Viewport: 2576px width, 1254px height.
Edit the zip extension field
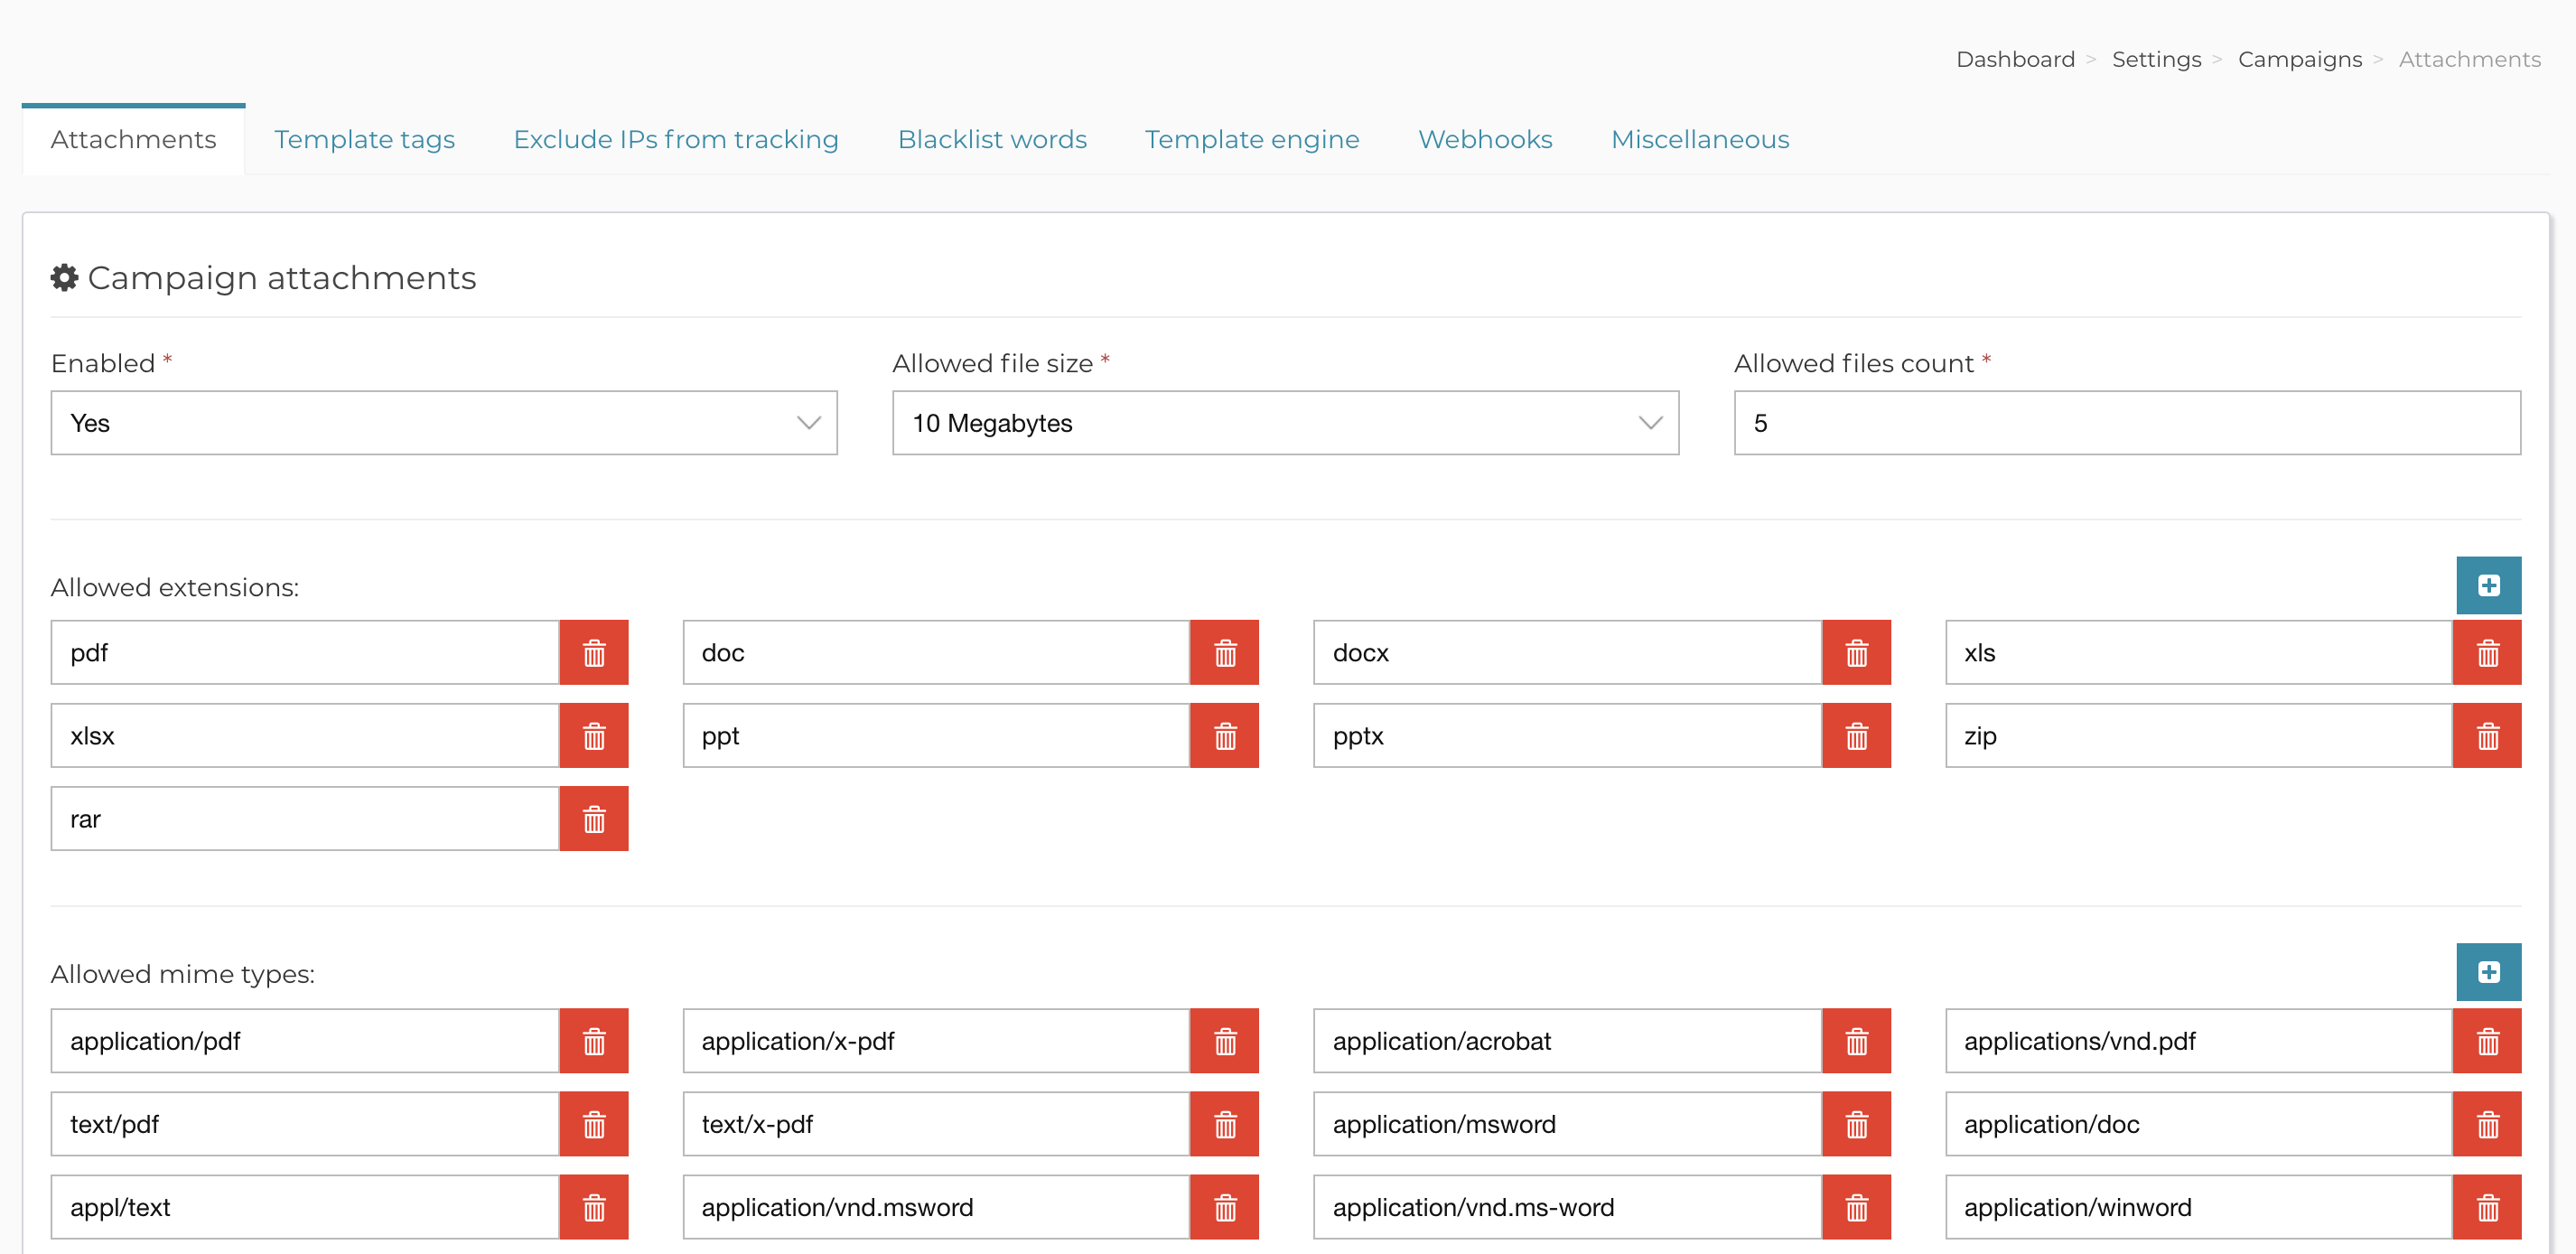tap(2199, 735)
